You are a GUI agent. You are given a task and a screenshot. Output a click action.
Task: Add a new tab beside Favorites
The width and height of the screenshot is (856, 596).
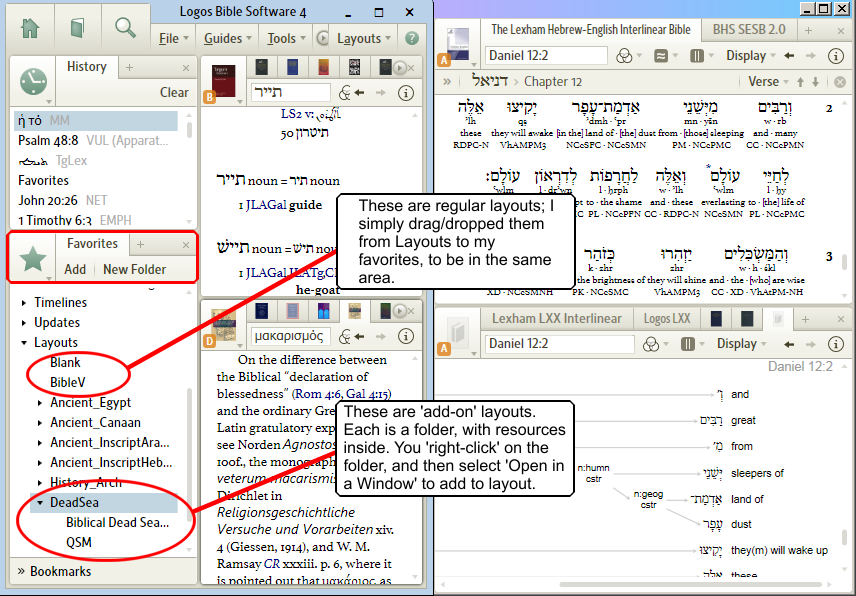click(x=140, y=245)
